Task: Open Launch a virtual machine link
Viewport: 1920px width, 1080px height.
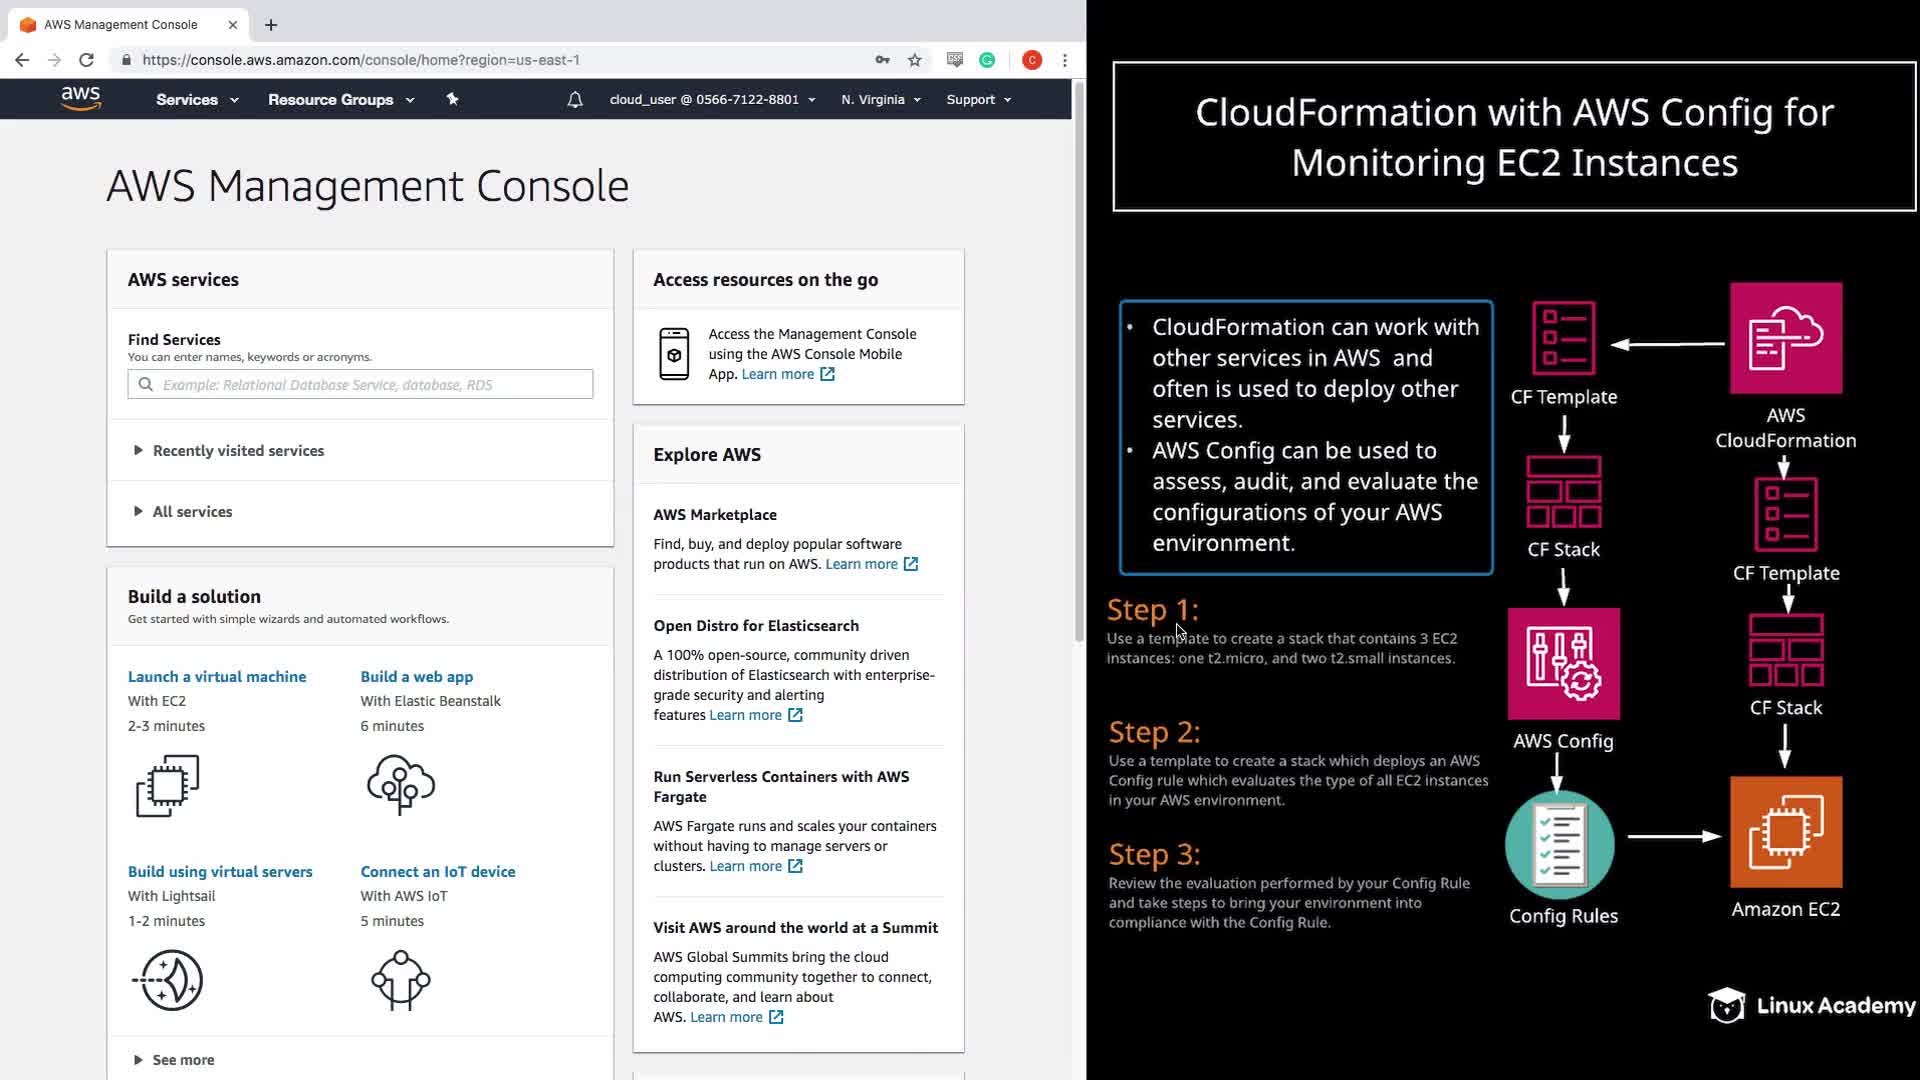Action: 217,677
